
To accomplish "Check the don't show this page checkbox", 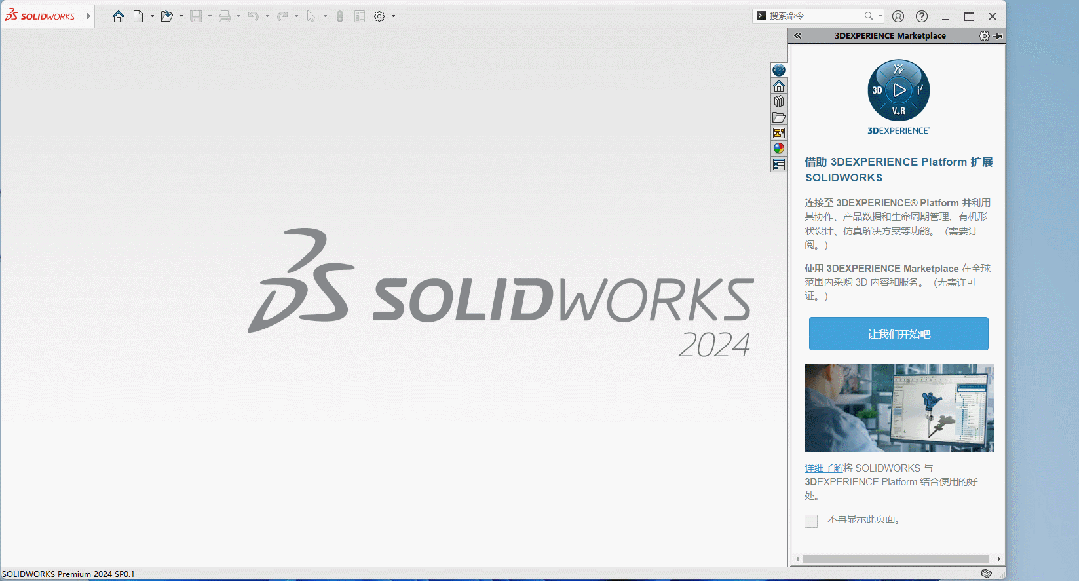I will point(811,520).
